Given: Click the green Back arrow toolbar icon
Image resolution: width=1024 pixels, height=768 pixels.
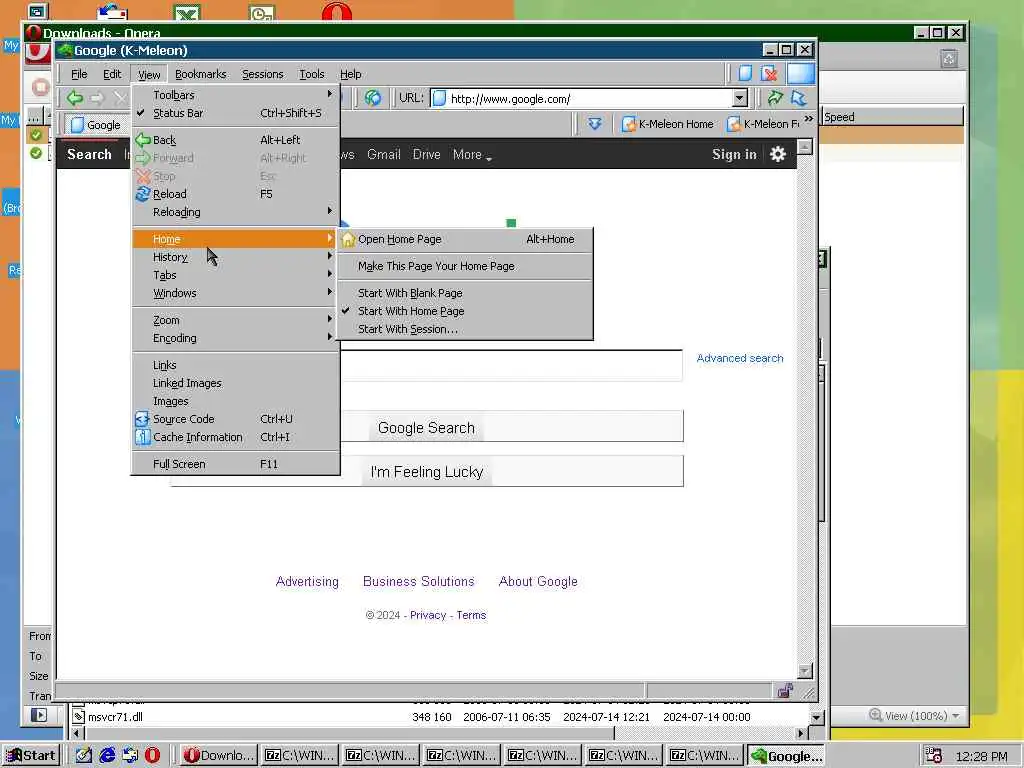Looking at the screenshot, I should [x=74, y=98].
